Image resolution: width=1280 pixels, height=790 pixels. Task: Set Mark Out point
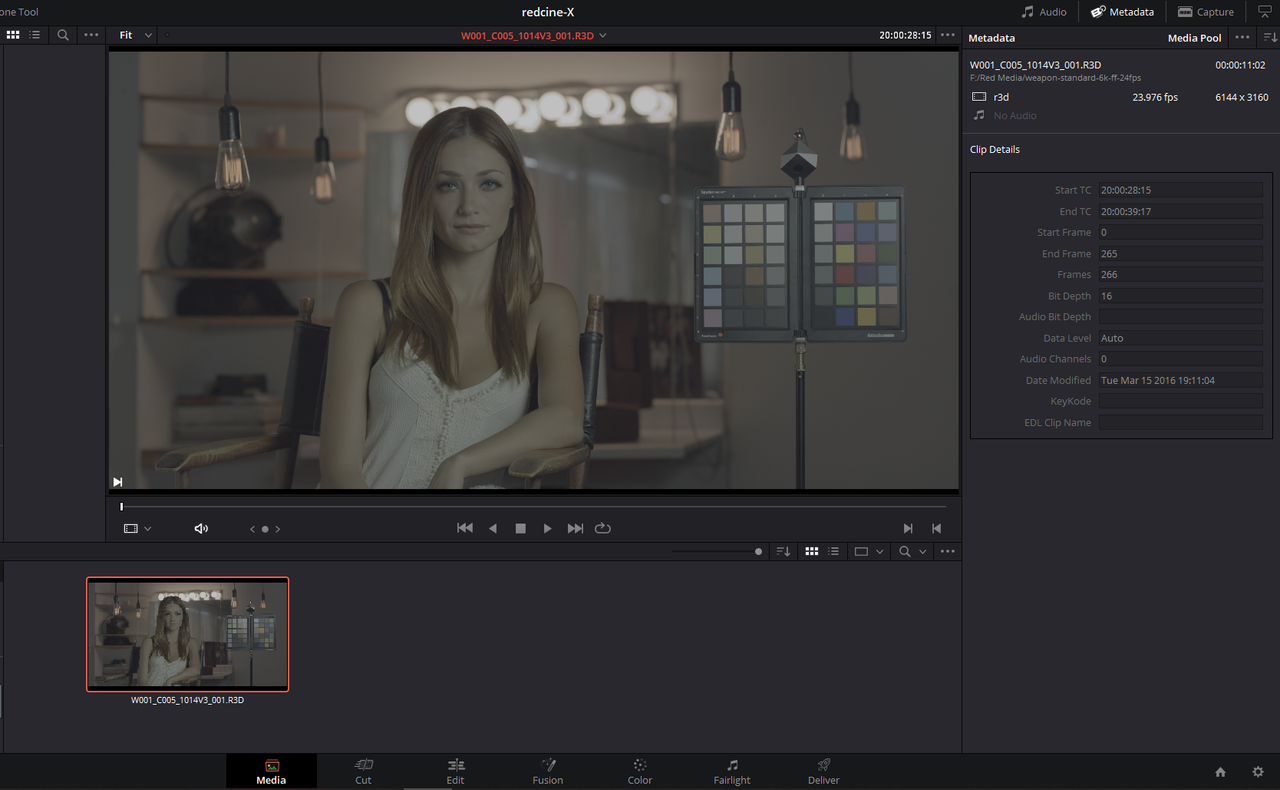click(936, 528)
